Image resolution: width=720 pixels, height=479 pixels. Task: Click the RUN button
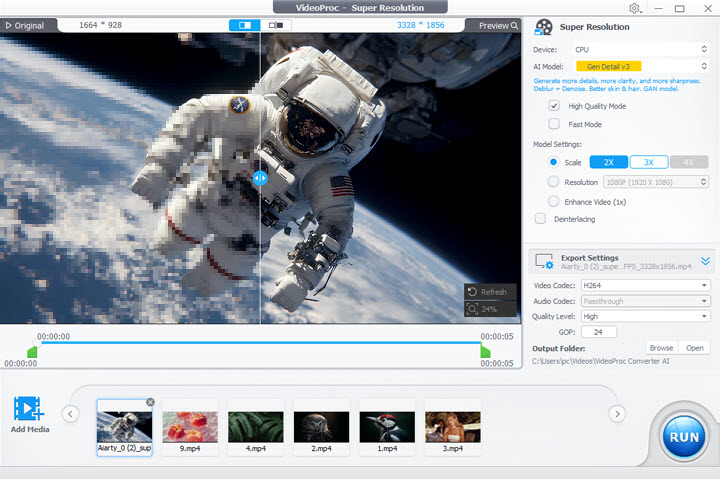(684, 437)
